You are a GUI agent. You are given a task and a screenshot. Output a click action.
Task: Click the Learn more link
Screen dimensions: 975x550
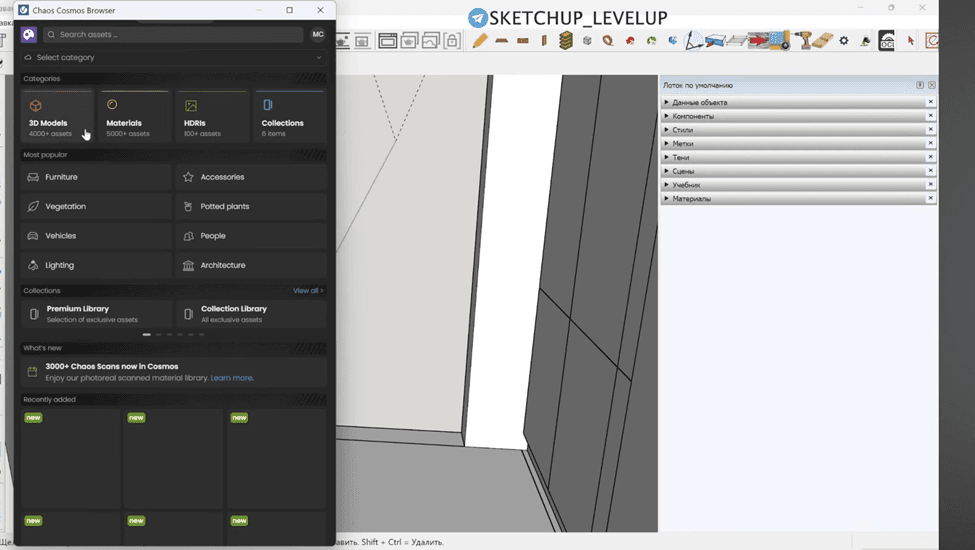(231, 378)
